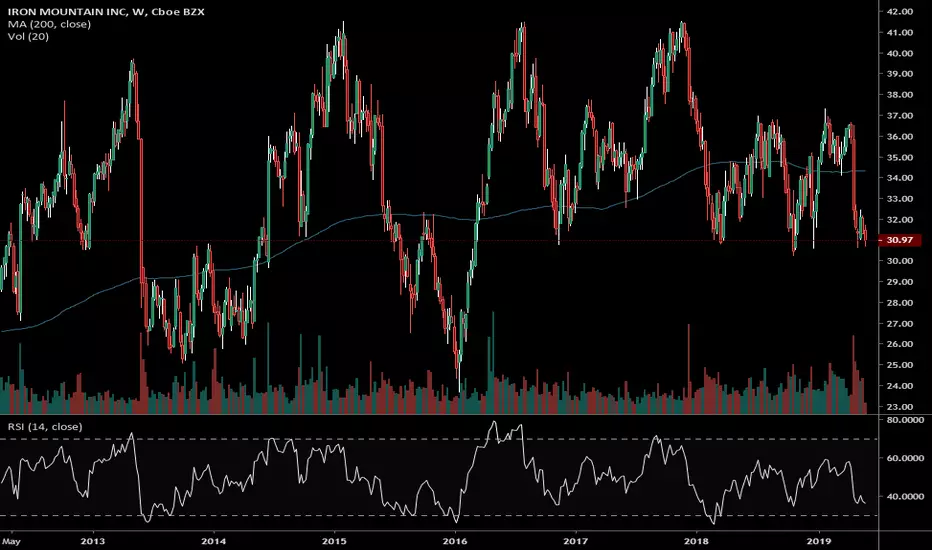Click the 38.00 price axis label
Screen dimensions: 932x550
(x=899, y=95)
